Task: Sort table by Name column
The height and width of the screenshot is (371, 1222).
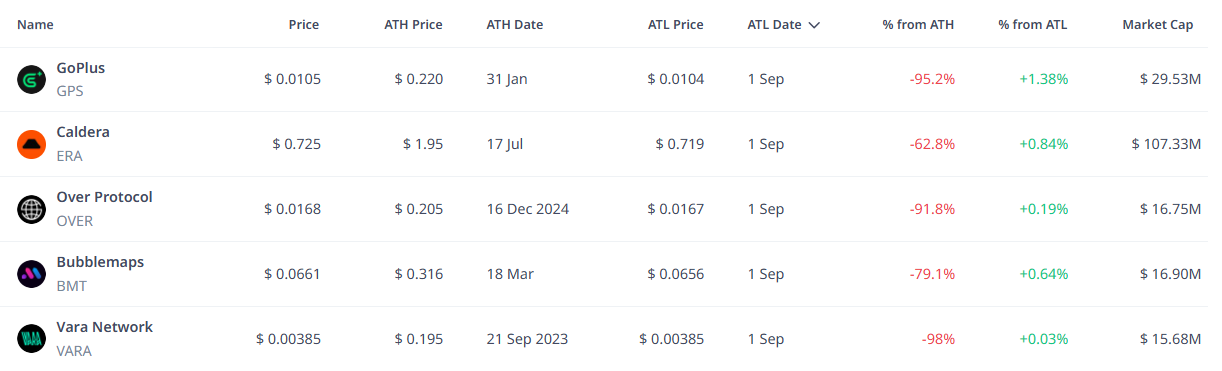Action: pyautogui.click(x=36, y=24)
